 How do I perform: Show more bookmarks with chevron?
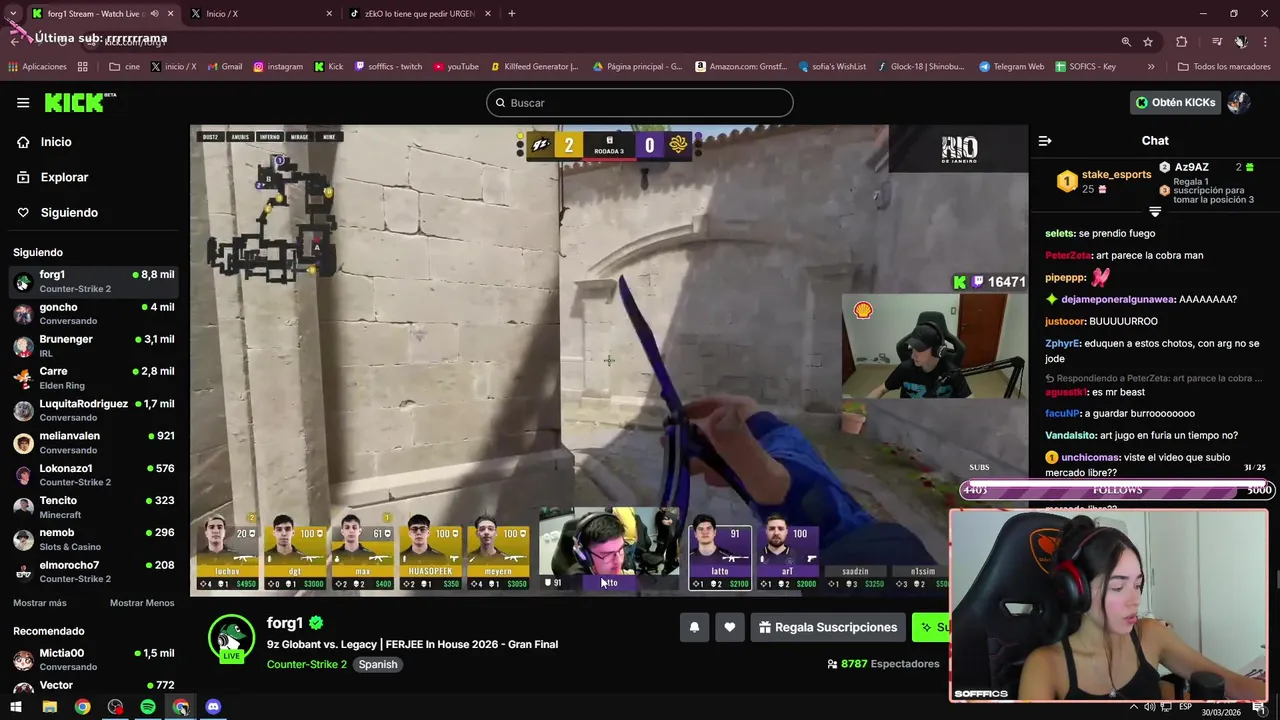1151,67
